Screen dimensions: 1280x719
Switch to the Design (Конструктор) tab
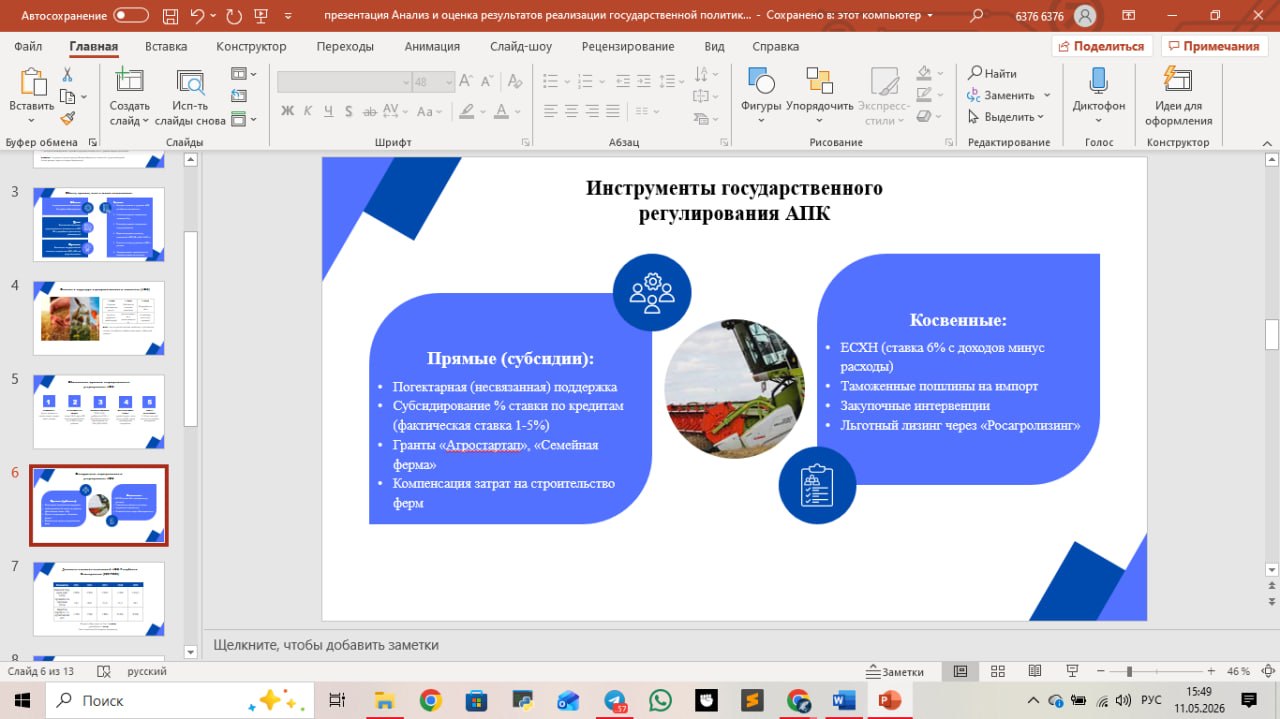[x=251, y=46]
